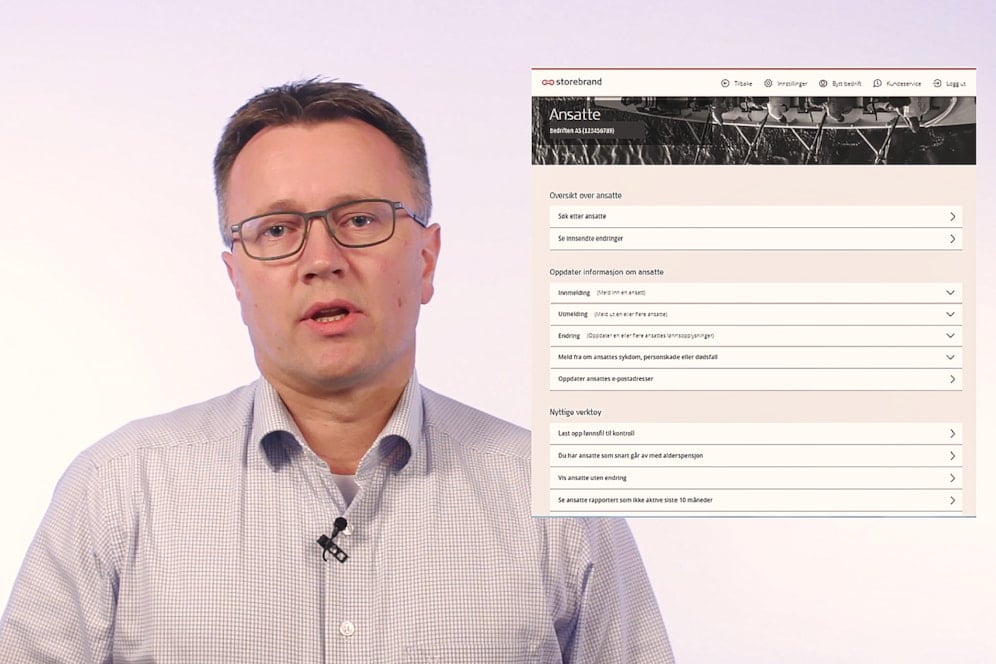
Task: Open Se ansatte rapportert som ikke aktive
Action: tap(635, 500)
